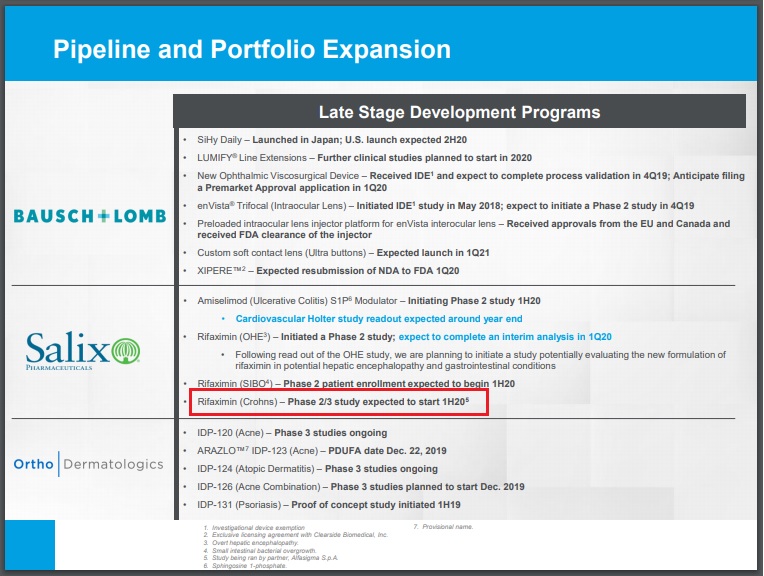Click the 'IDP-124 (Atopic Dermatitis)' bullet
The height and width of the screenshot is (576, 764).
click(x=317, y=469)
